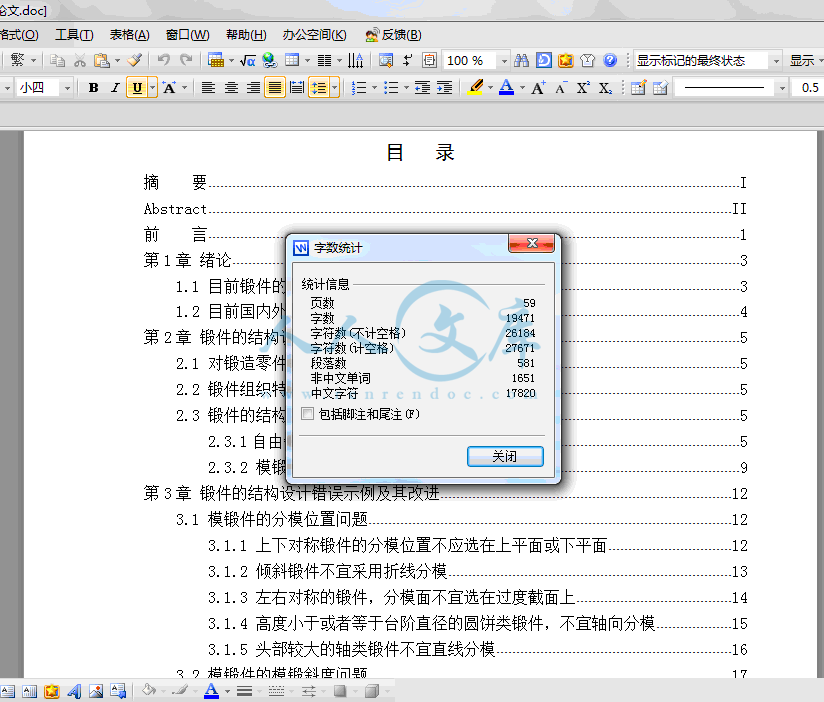Check the include footnotes and endnotes box
824x702 pixels.
[307, 414]
